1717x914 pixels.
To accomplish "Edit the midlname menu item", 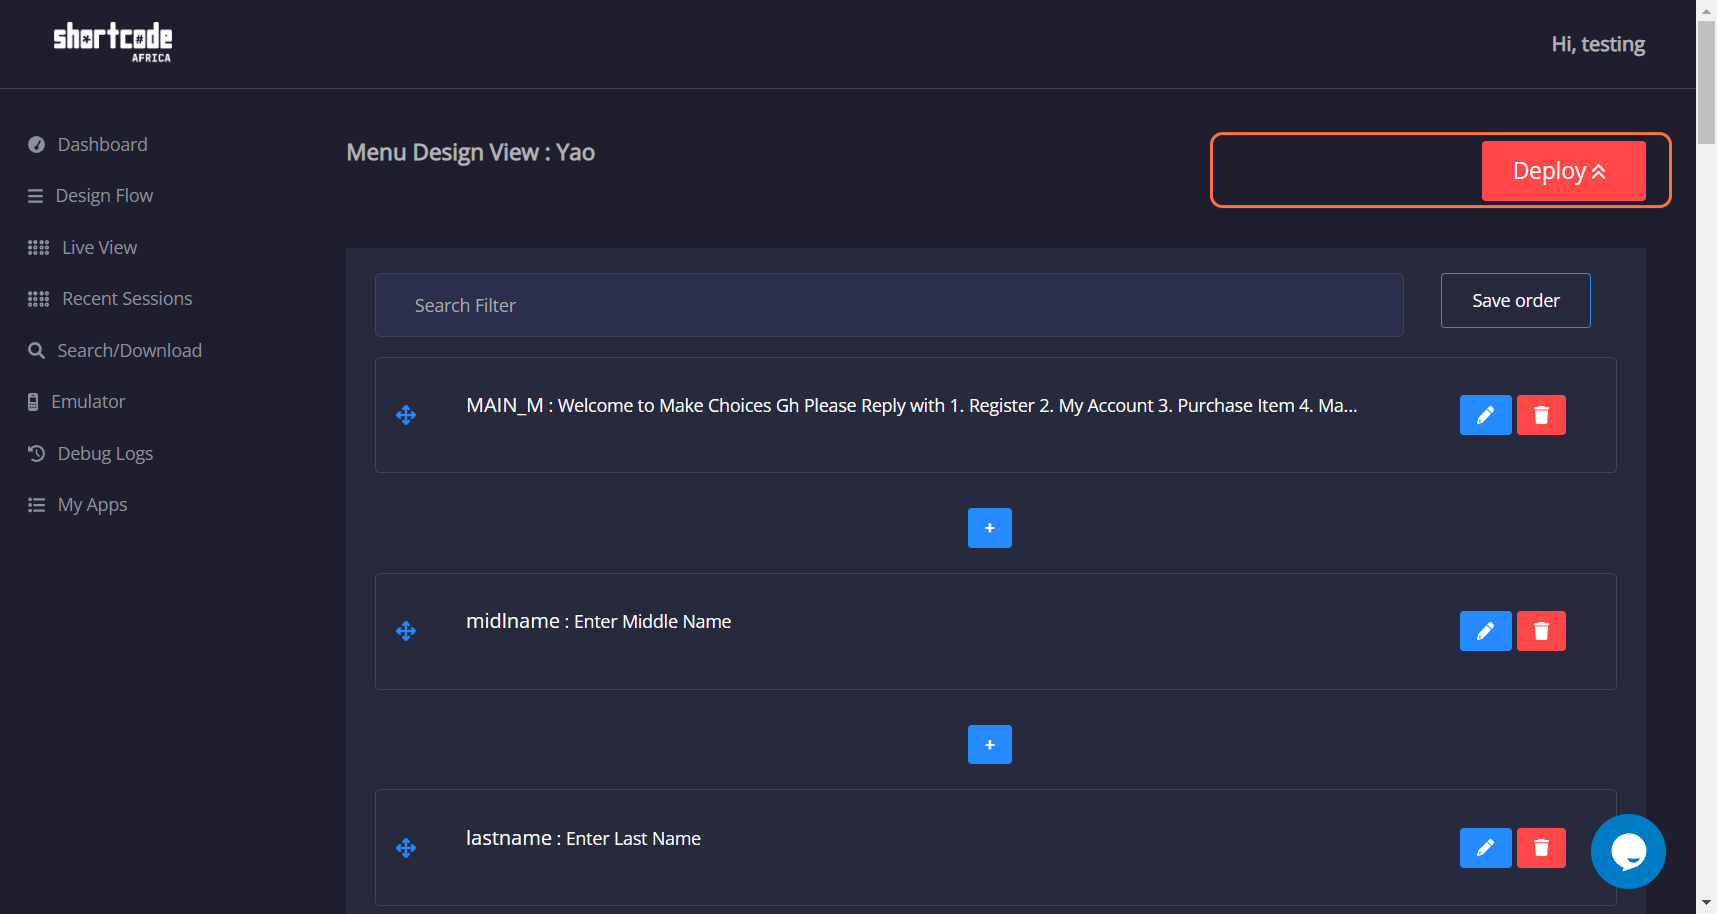I will [1485, 631].
